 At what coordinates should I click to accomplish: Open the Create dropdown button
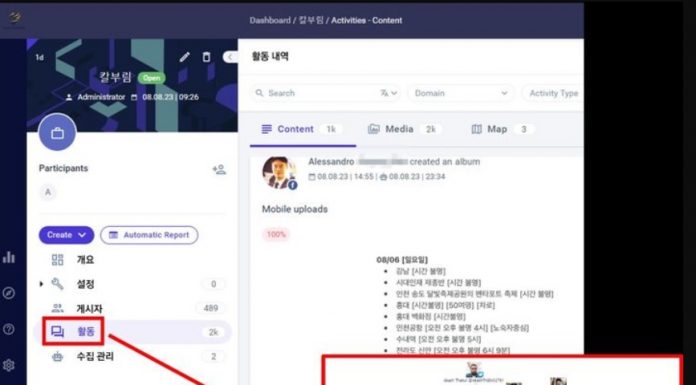click(x=67, y=235)
